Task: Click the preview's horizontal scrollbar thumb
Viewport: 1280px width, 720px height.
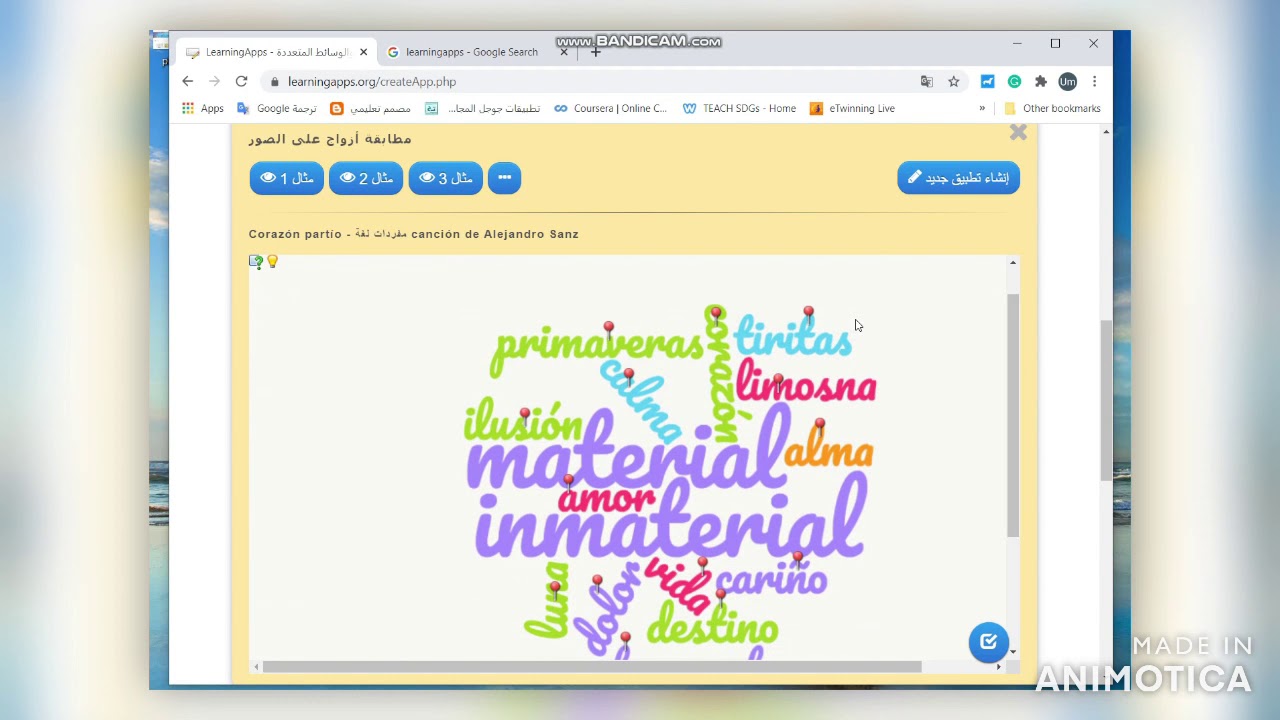Action: 592,667
